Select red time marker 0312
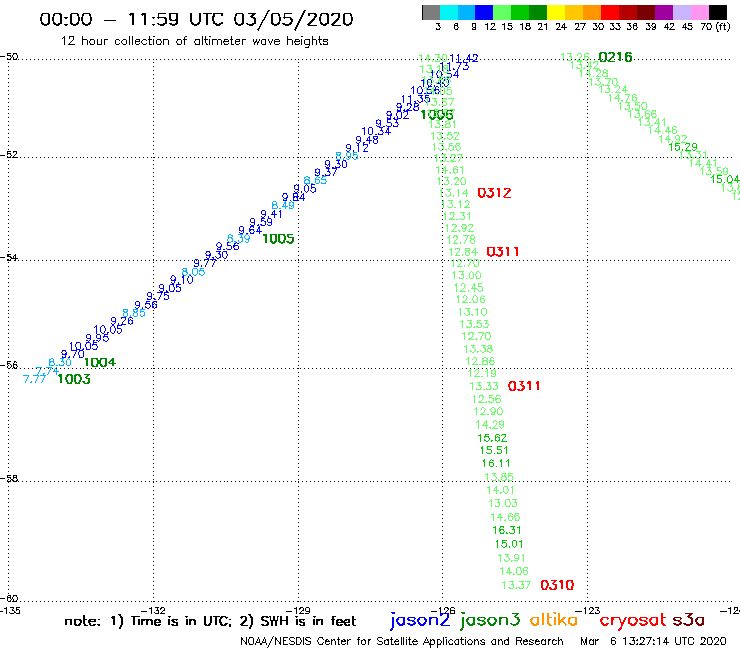 tap(494, 193)
